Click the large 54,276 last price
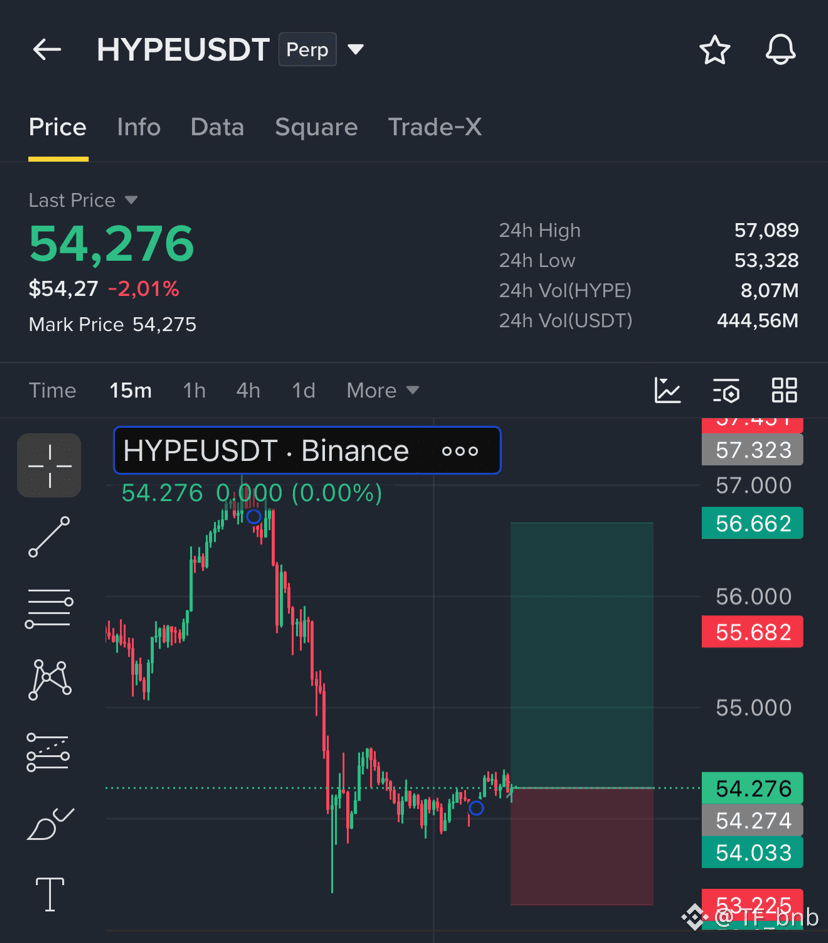The width and height of the screenshot is (828, 943). pyautogui.click(x=111, y=244)
